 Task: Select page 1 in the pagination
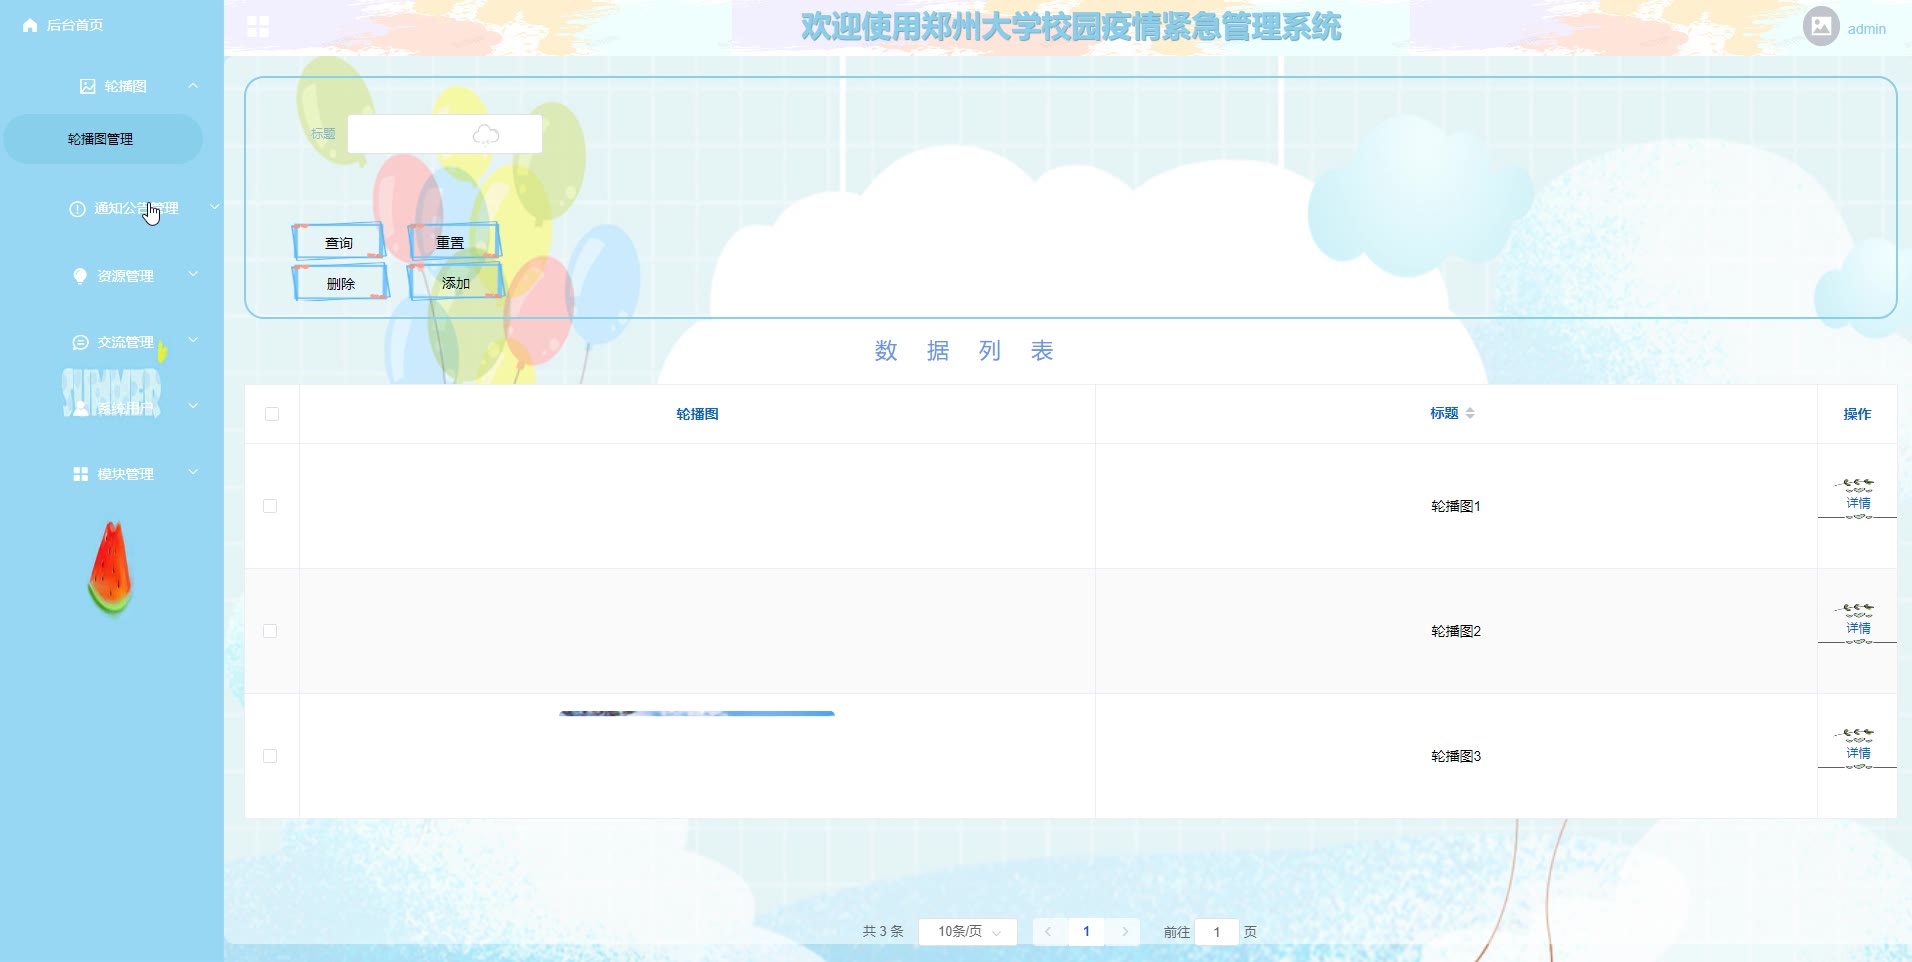click(x=1086, y=931)
